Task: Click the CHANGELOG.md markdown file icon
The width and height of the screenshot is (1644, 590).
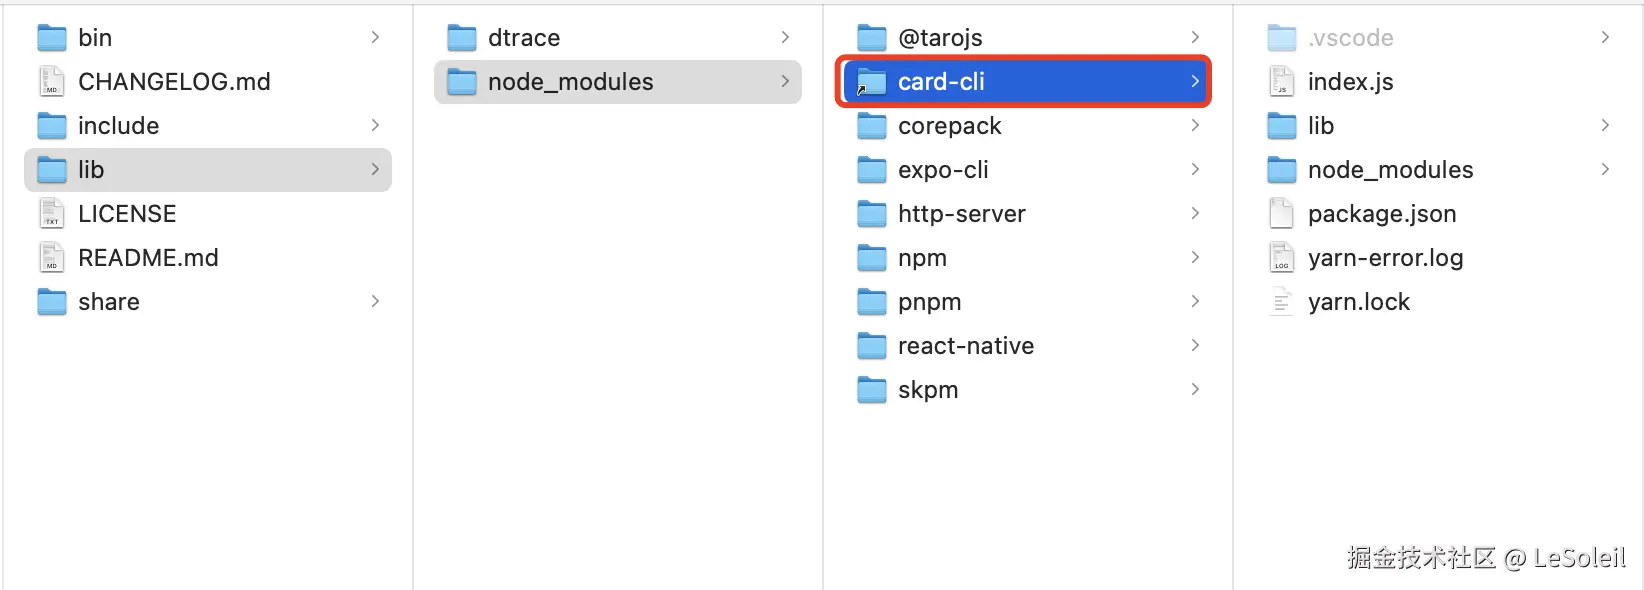Action: point(51,82)
